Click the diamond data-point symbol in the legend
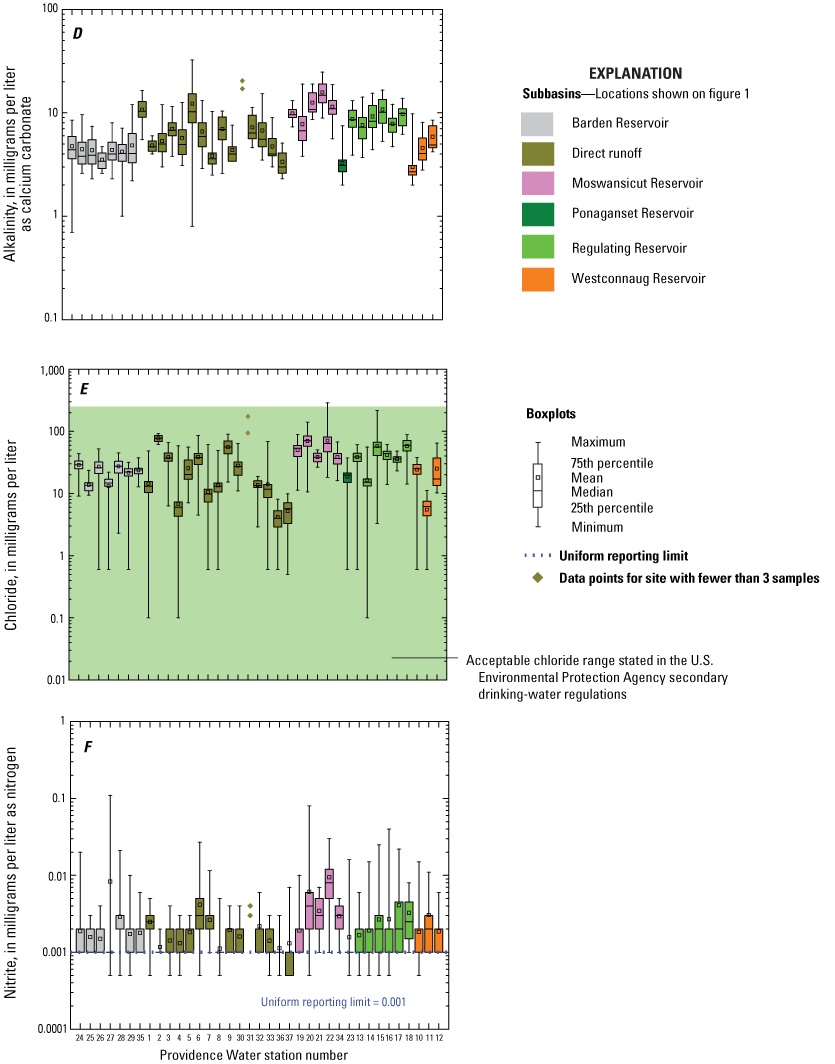The height and width of the screenshot is (1064, 835). 539,578
